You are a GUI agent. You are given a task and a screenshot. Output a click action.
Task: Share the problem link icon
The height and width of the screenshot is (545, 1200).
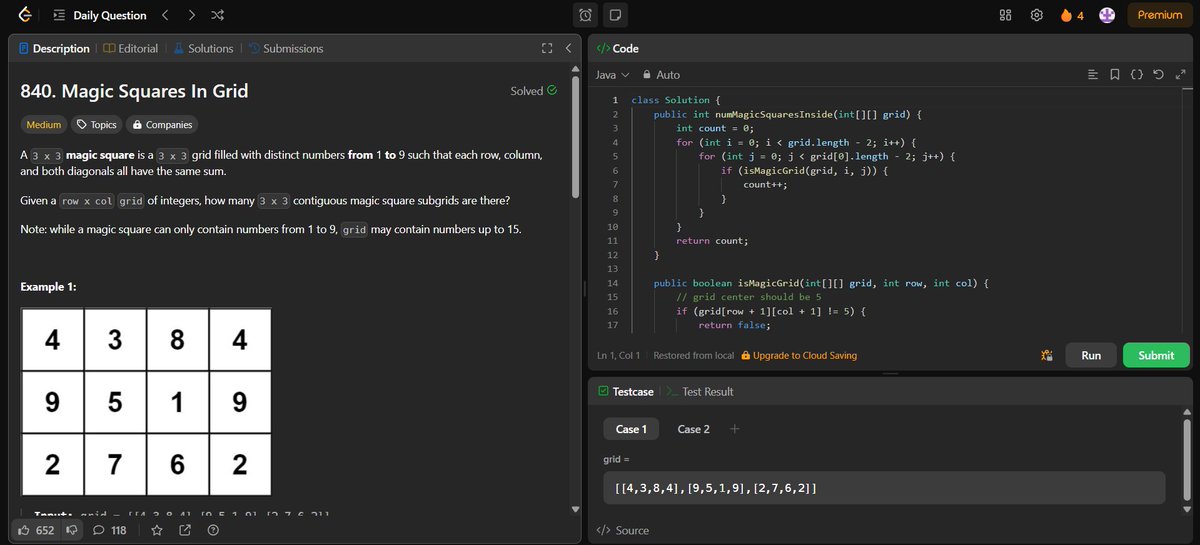pos(185,530)
